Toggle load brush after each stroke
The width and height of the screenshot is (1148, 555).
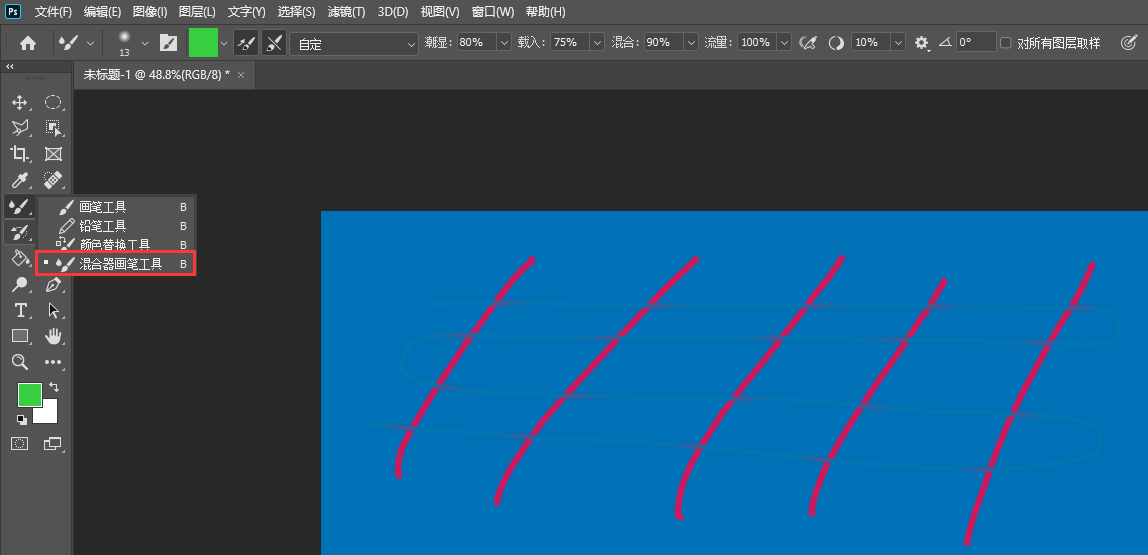pyautogui.click(x=246, y=43)
